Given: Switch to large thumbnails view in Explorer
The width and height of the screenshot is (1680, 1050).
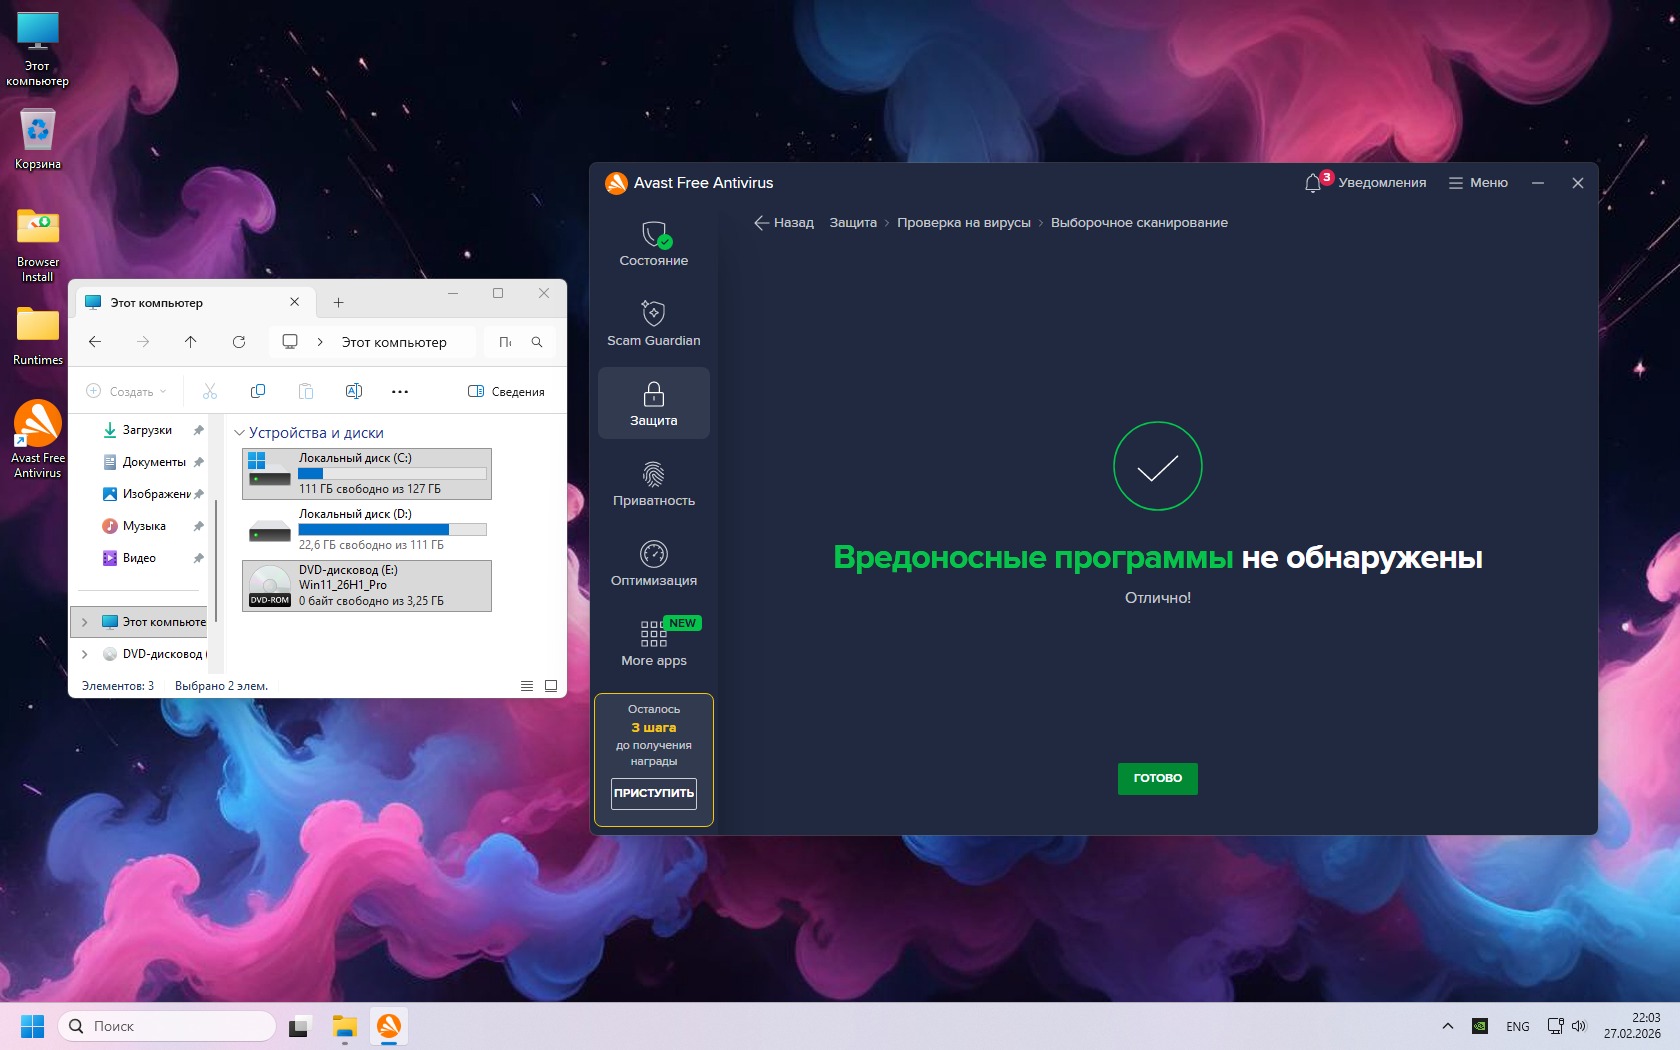Looking at the screenshot, I should pyautogui.click(x=551, y=686).
